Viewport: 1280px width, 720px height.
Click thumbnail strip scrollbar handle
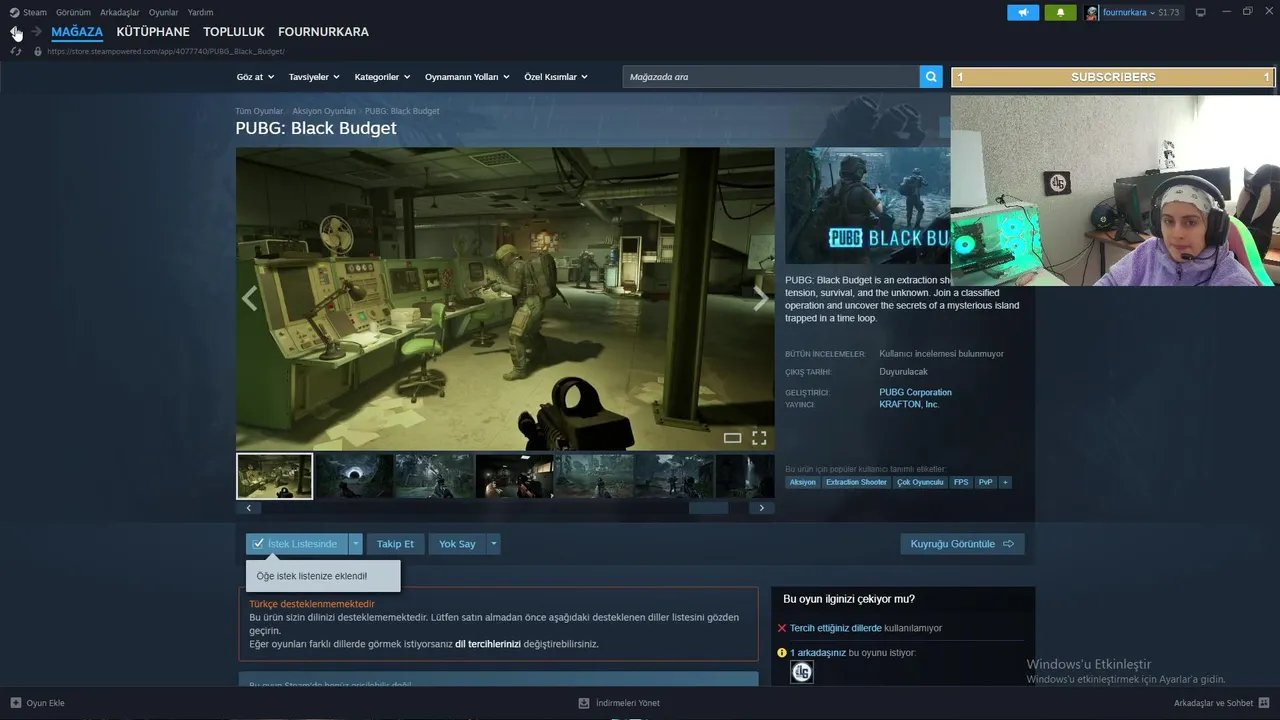click(709, 508)
